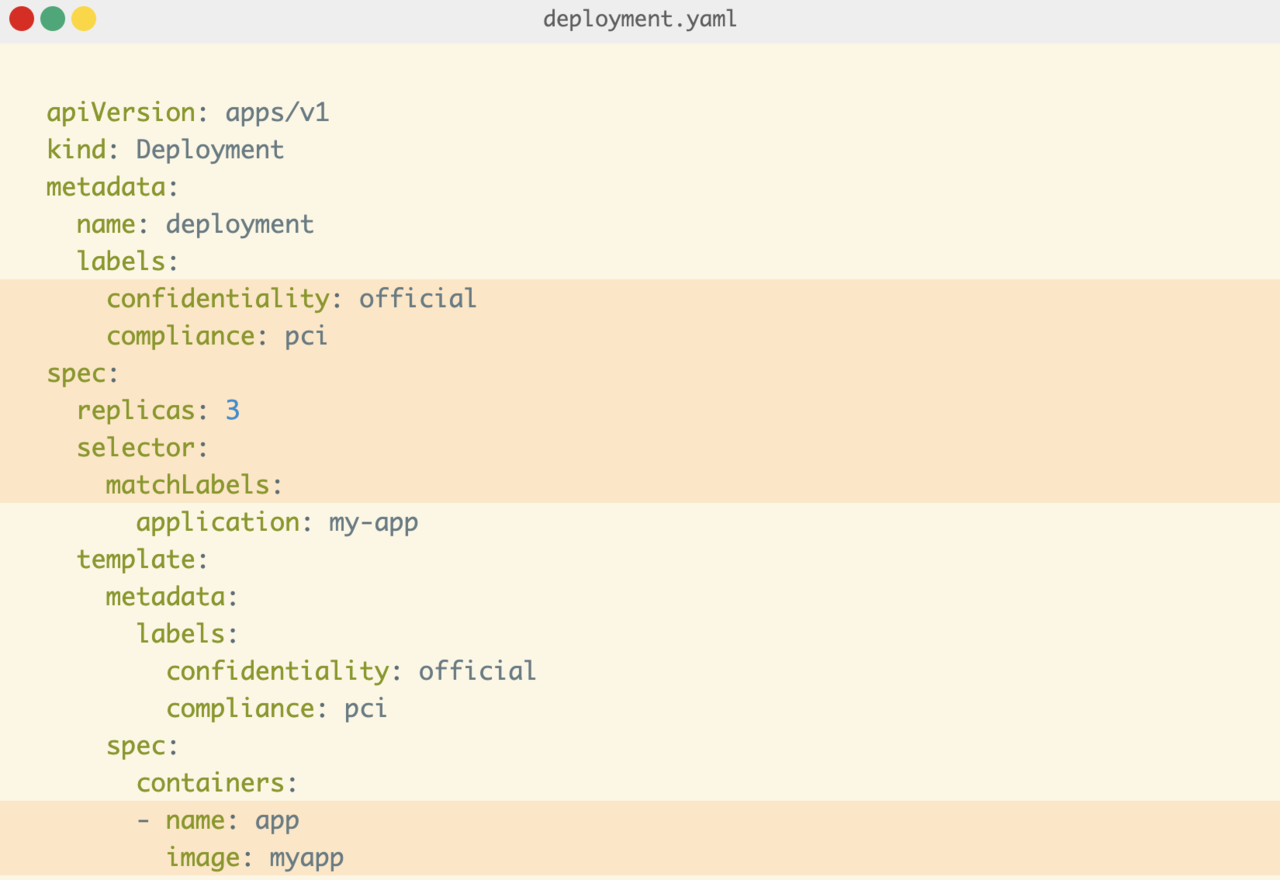Click the blue replicas number 3
This screenshot has width=1280, height=880.
(233, 410)
